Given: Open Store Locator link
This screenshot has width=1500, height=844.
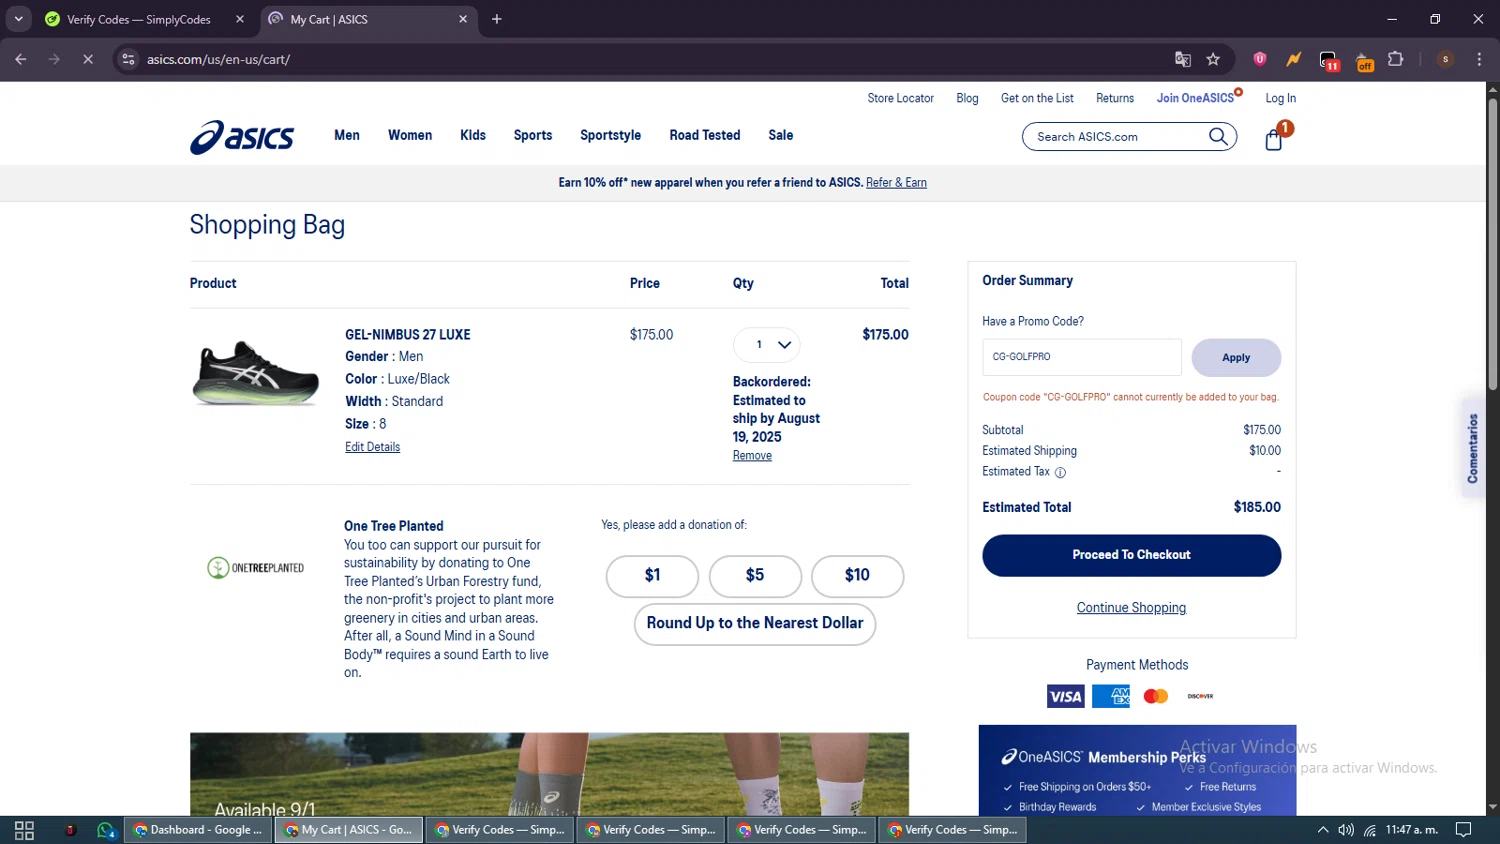Looking at the screenshot, I should 901,98.
